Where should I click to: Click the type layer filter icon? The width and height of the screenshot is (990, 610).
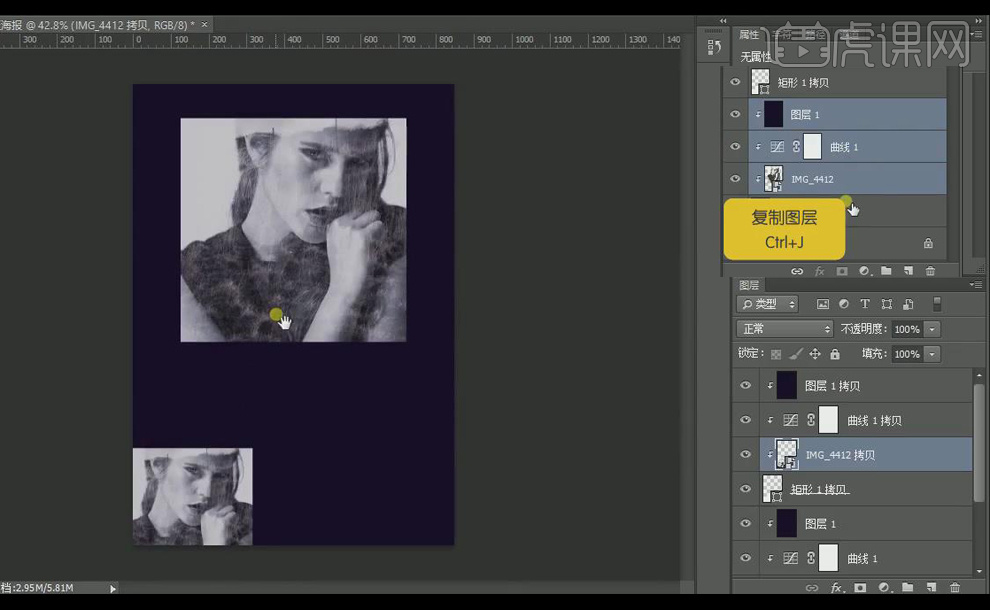point(865,304)
